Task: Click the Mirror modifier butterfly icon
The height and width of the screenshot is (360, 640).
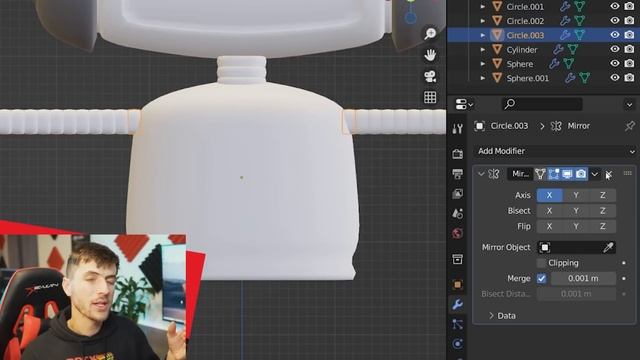Action: tap(494, 174)
